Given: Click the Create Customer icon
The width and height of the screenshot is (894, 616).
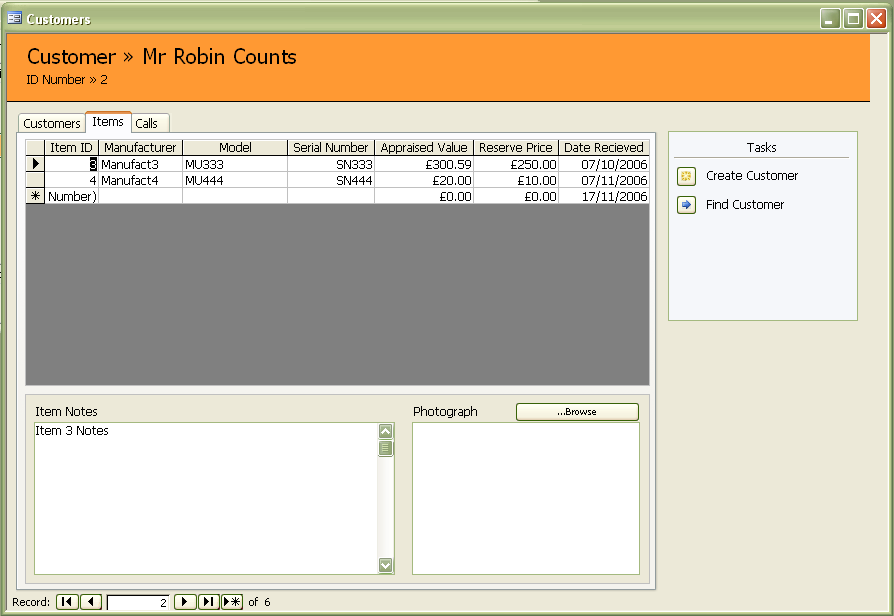Looking at the screenshot, I should 686,176.
